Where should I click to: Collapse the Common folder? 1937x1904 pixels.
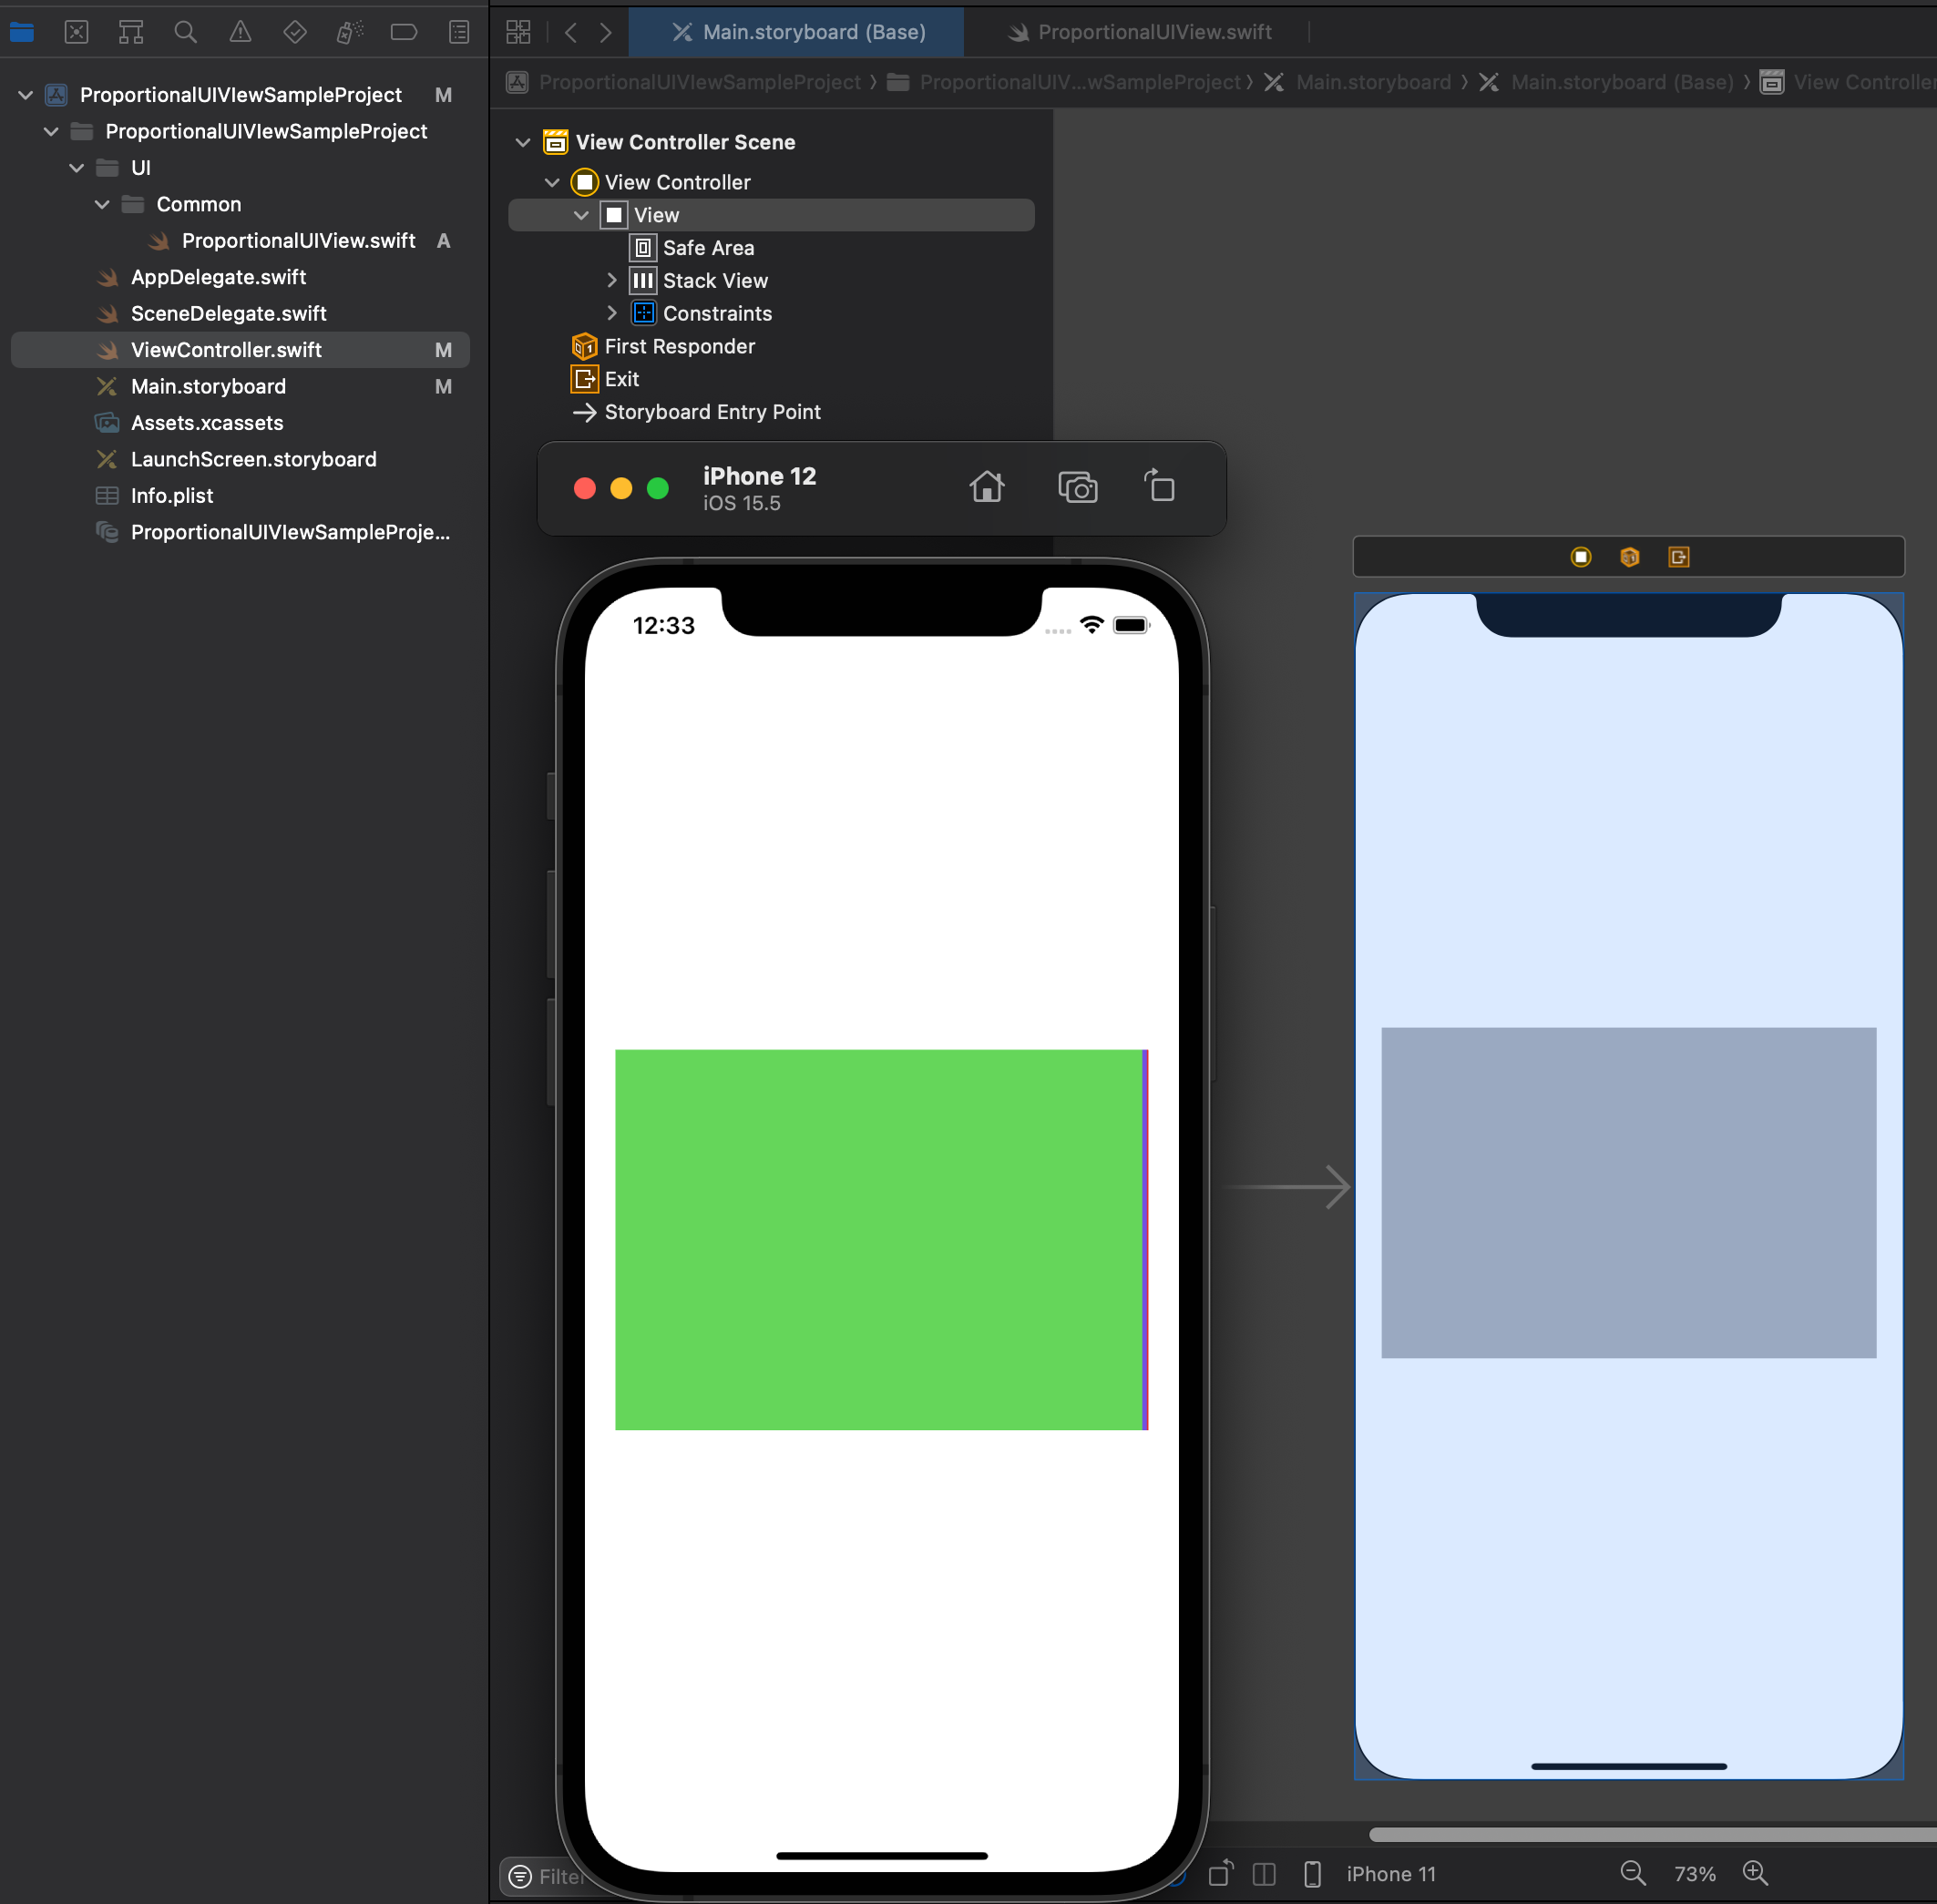[x=102, y=205]
